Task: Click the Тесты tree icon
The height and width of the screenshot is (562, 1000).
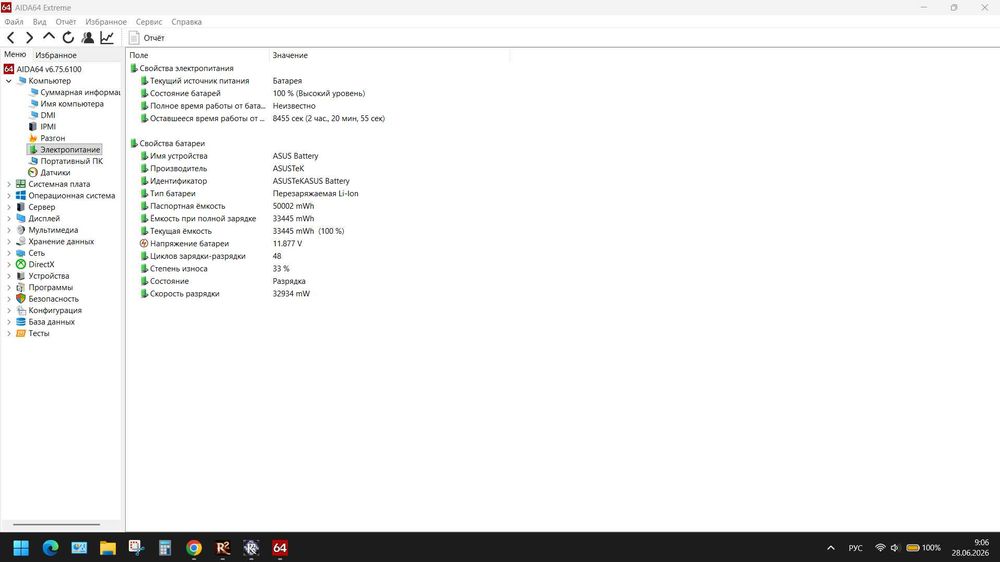Action: (x=21, y=334)
